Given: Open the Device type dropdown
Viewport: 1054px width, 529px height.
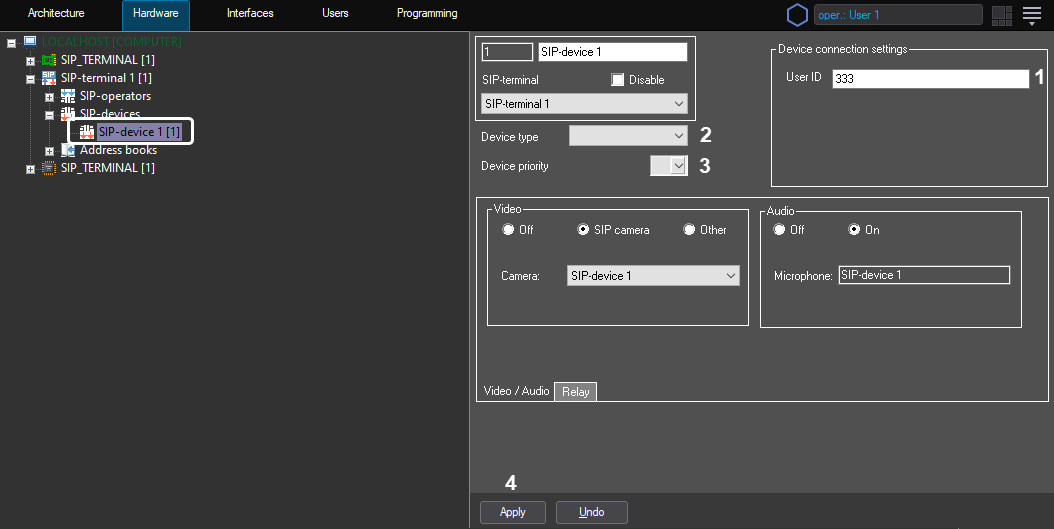Looking at the screenshot, I should pos(628,136).
